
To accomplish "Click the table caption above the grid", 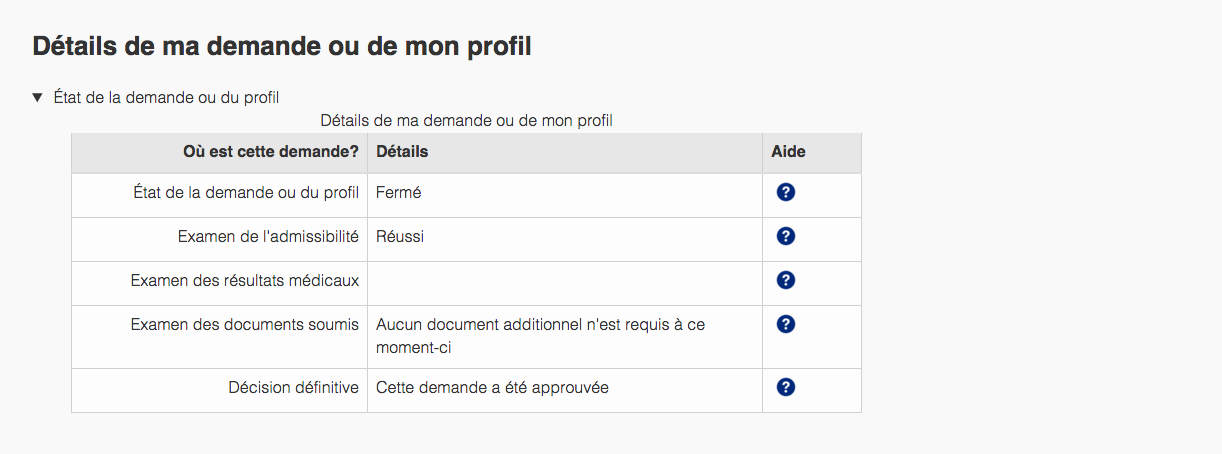I will 466,121.
